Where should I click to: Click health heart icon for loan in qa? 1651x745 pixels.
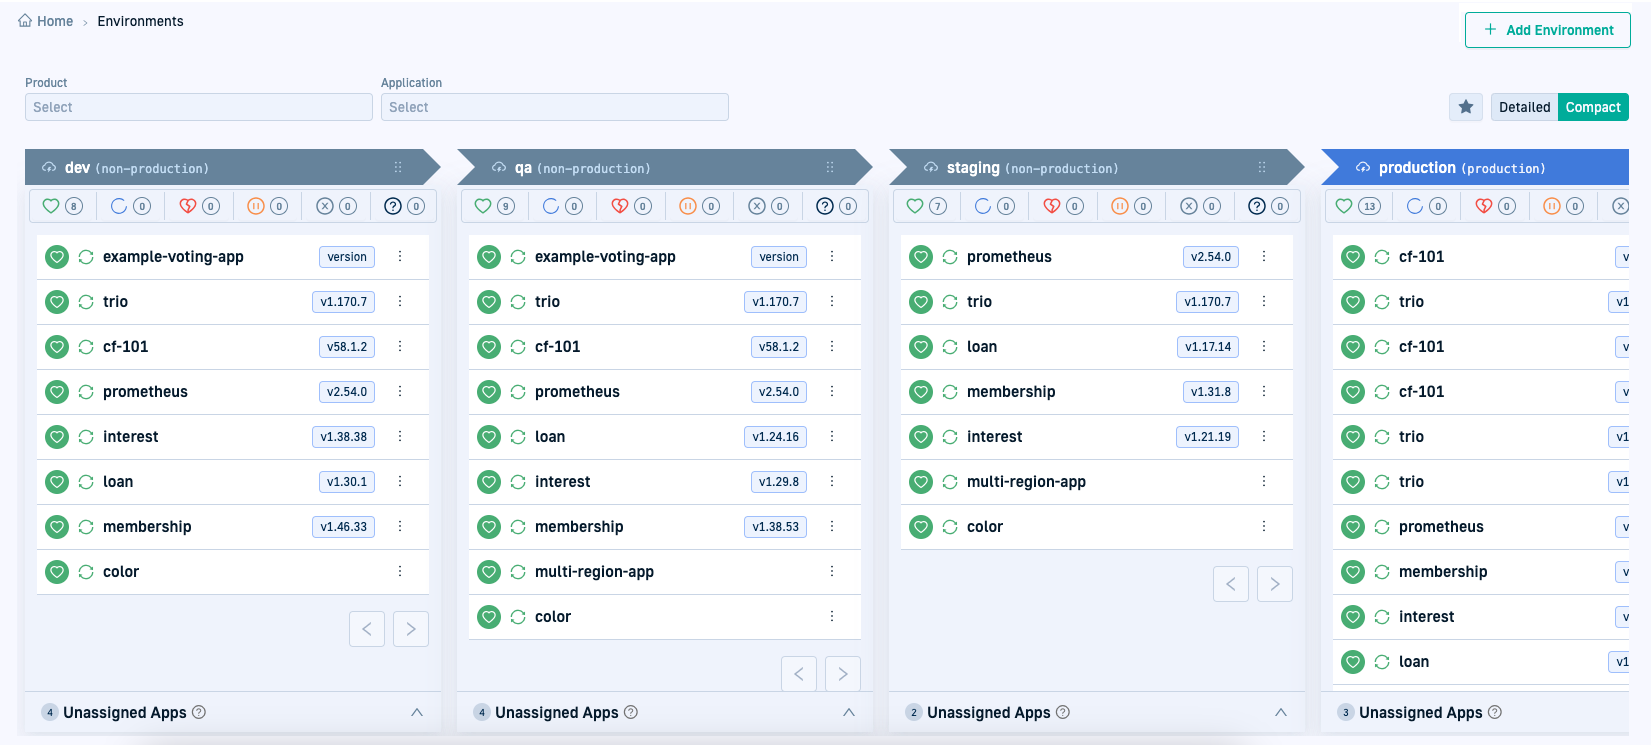[489, 437]
